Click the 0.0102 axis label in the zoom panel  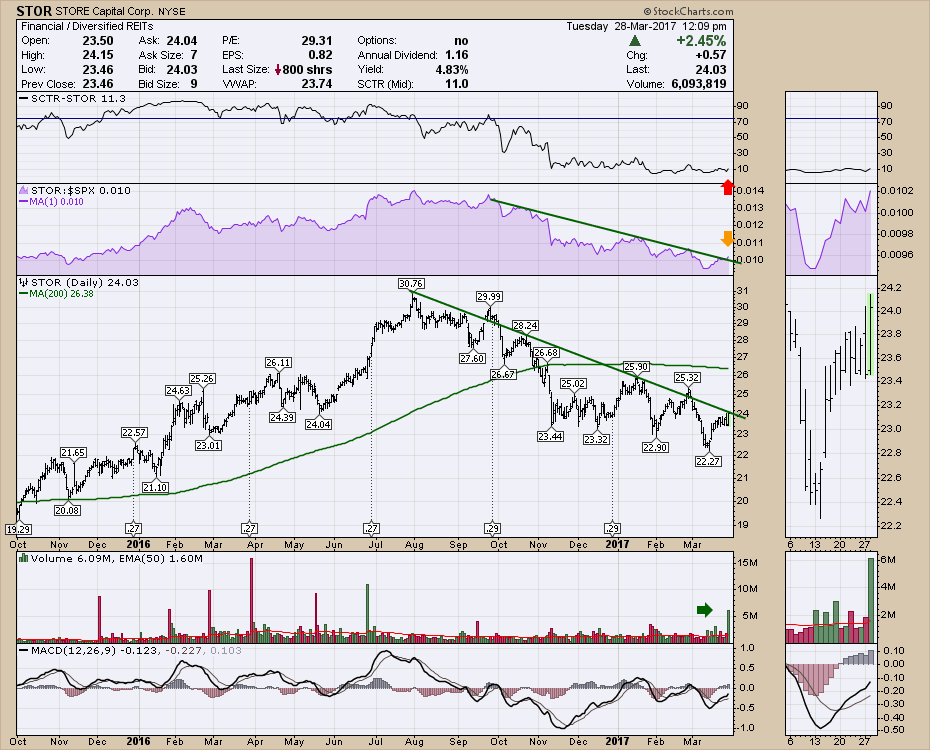pos(896,190)
